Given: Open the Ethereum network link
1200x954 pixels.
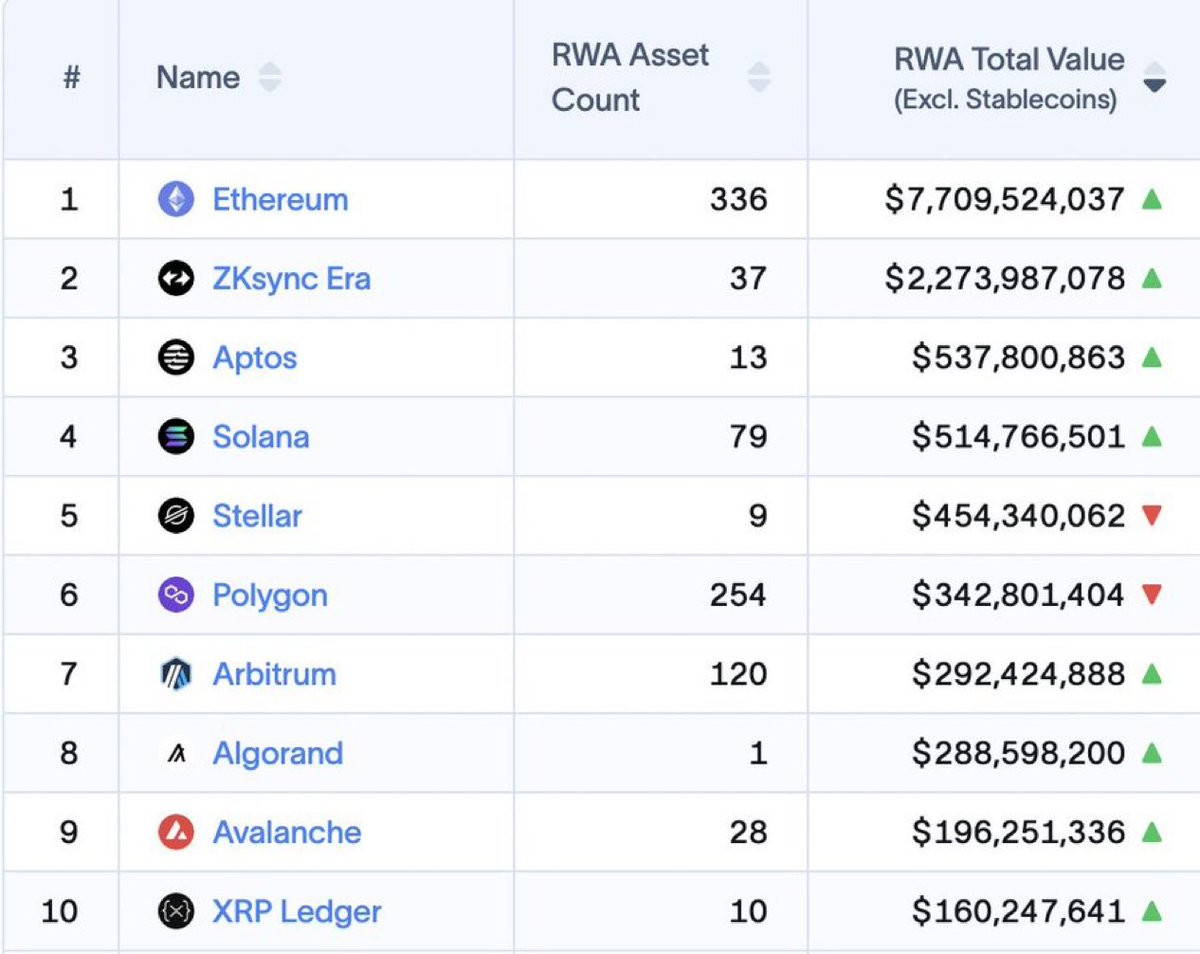Looking at the screenshot, I should [x=280, y=200].
